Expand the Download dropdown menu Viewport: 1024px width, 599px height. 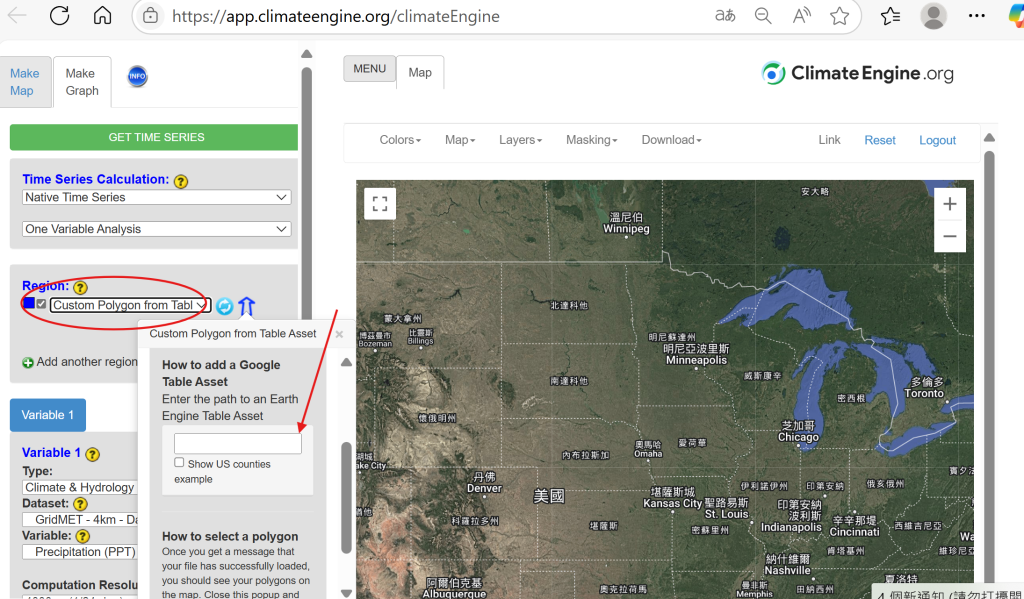[x=671, y=140]
